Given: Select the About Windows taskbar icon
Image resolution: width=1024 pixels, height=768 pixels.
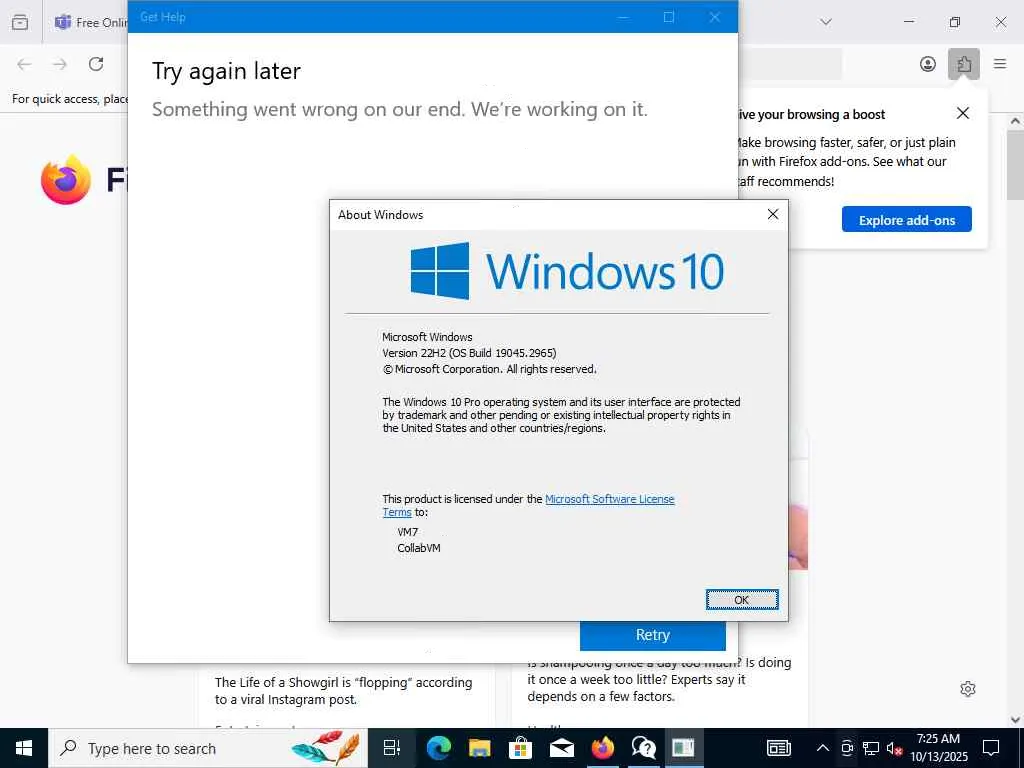Looking at the screenshot, I should pyautogui.click(x=684, y=748).
